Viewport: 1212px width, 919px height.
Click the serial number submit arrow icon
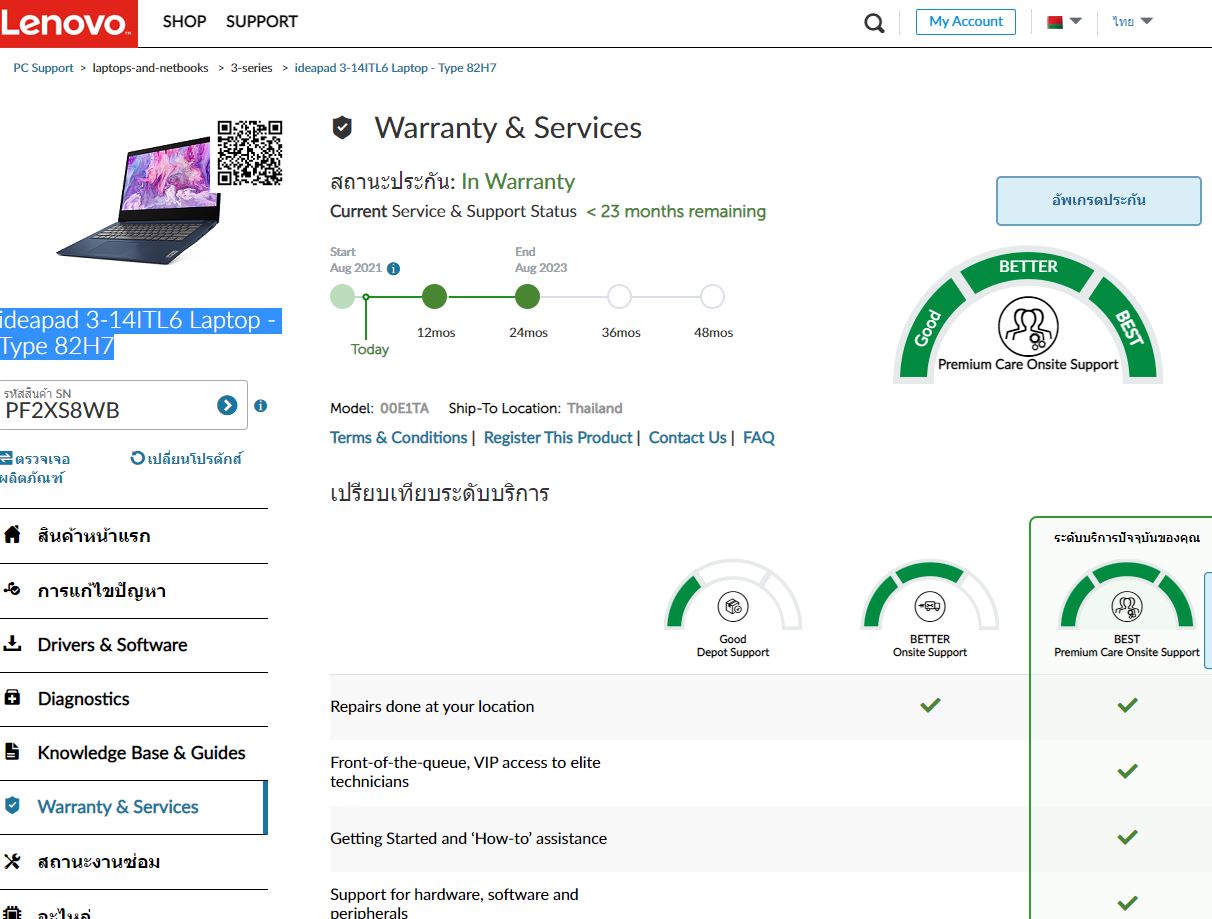[227, 405]
